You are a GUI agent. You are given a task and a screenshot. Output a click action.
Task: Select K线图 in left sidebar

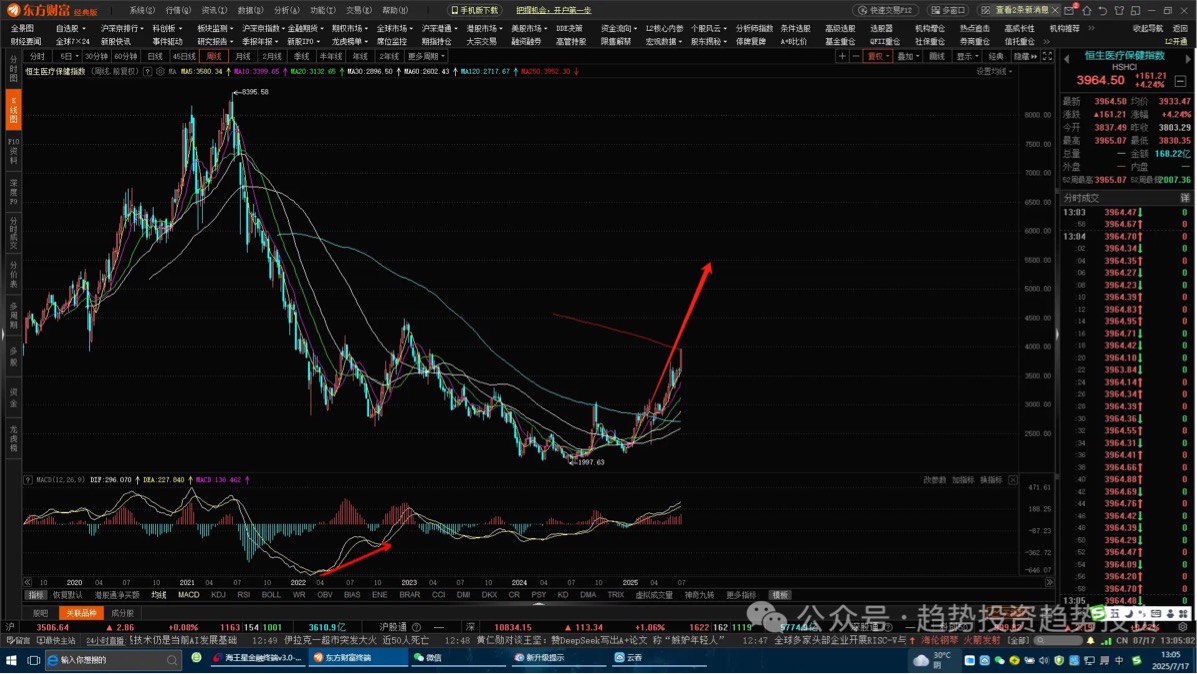pyautogui.click(x=13, y=109)
